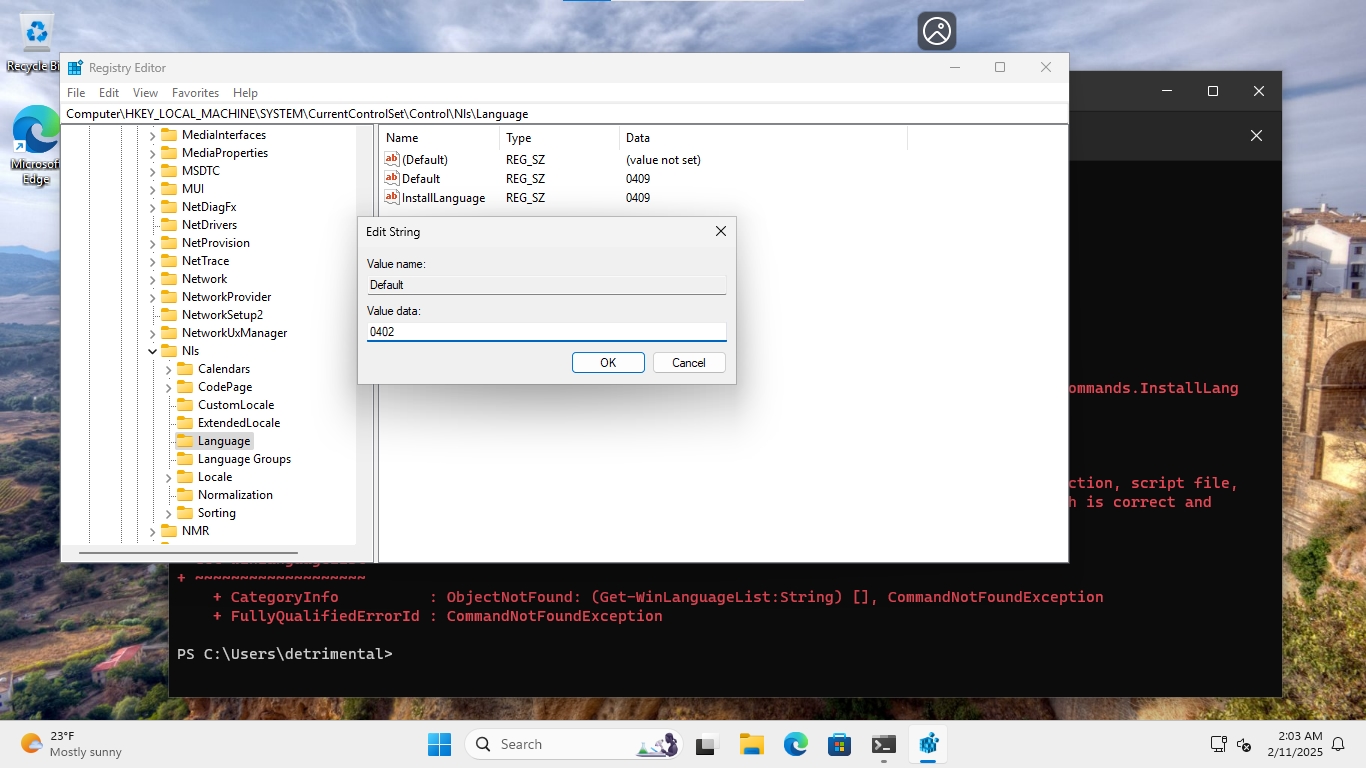The image size is (1366, 768).
Task: Cancel the Edit String dialog
Action: [x=689, y=363]
